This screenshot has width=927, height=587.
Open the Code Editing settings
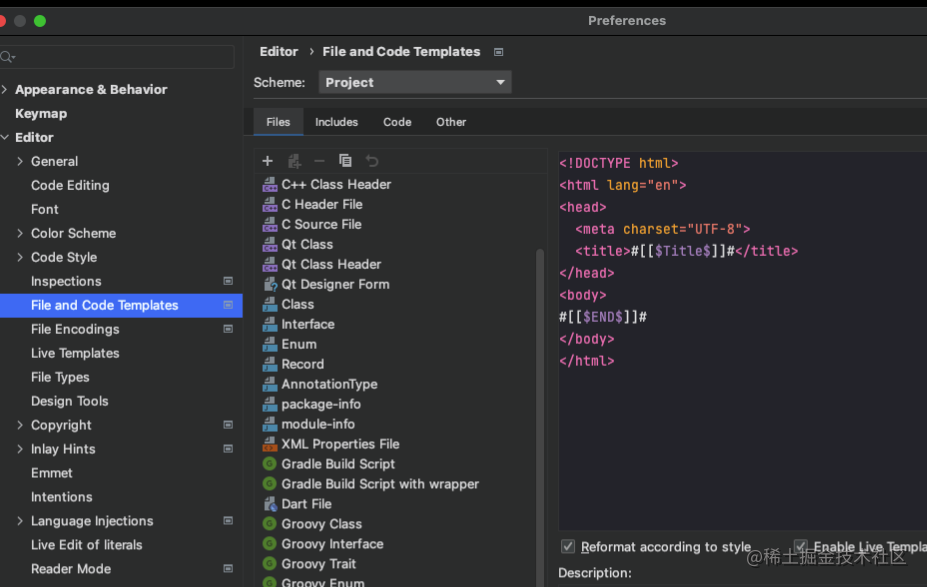click(70, 186)
